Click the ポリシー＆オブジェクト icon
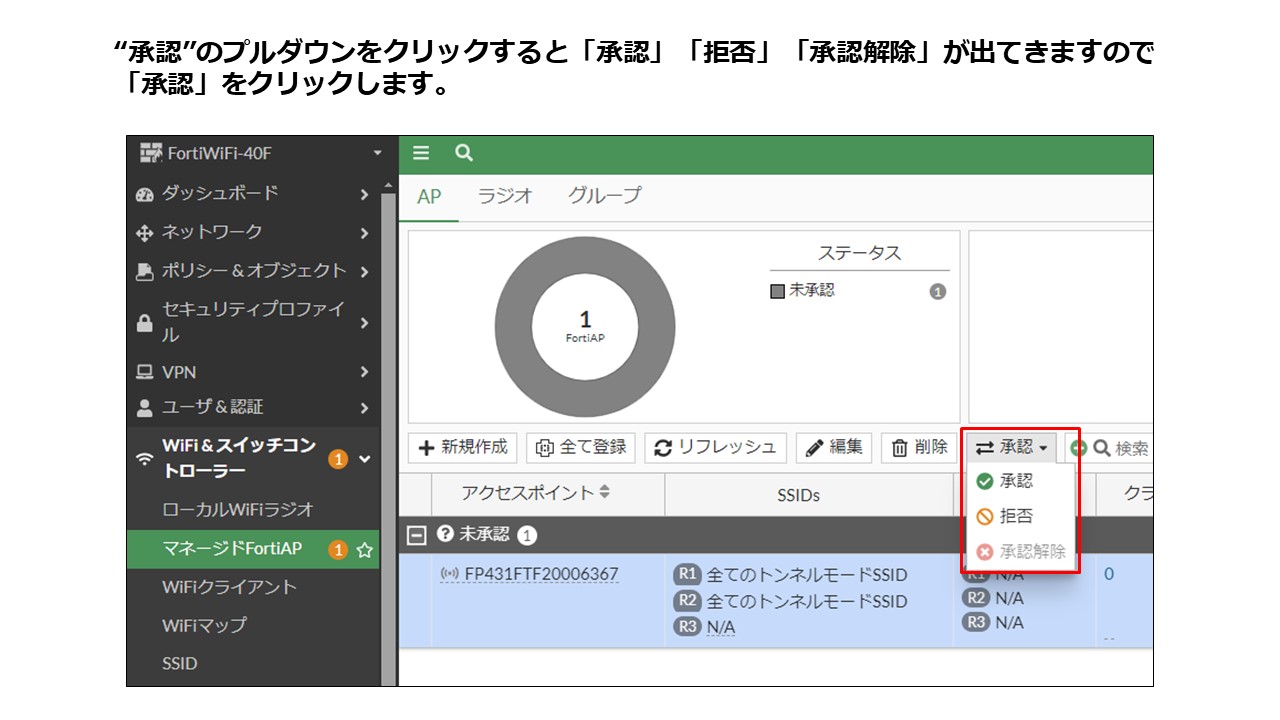This screenshot has height=720, width=1280. [144, 271]
